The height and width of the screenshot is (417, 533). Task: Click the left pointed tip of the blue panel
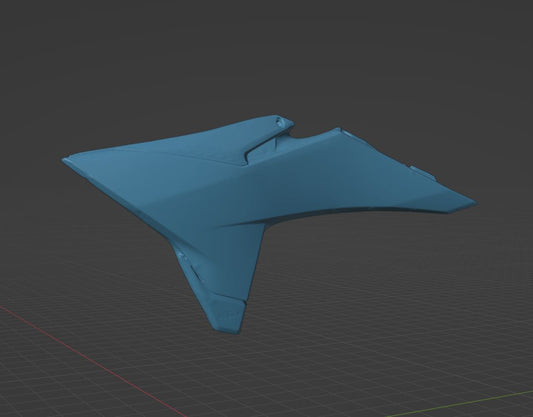tap(65, 160)
